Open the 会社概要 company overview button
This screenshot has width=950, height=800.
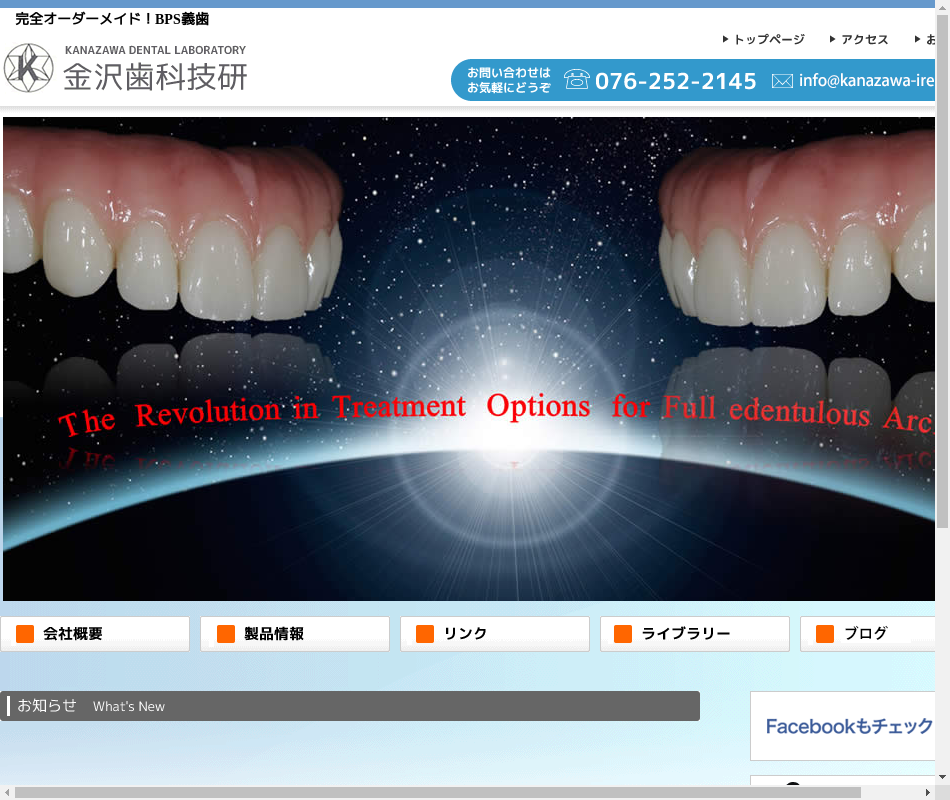(x=95, y=634)
